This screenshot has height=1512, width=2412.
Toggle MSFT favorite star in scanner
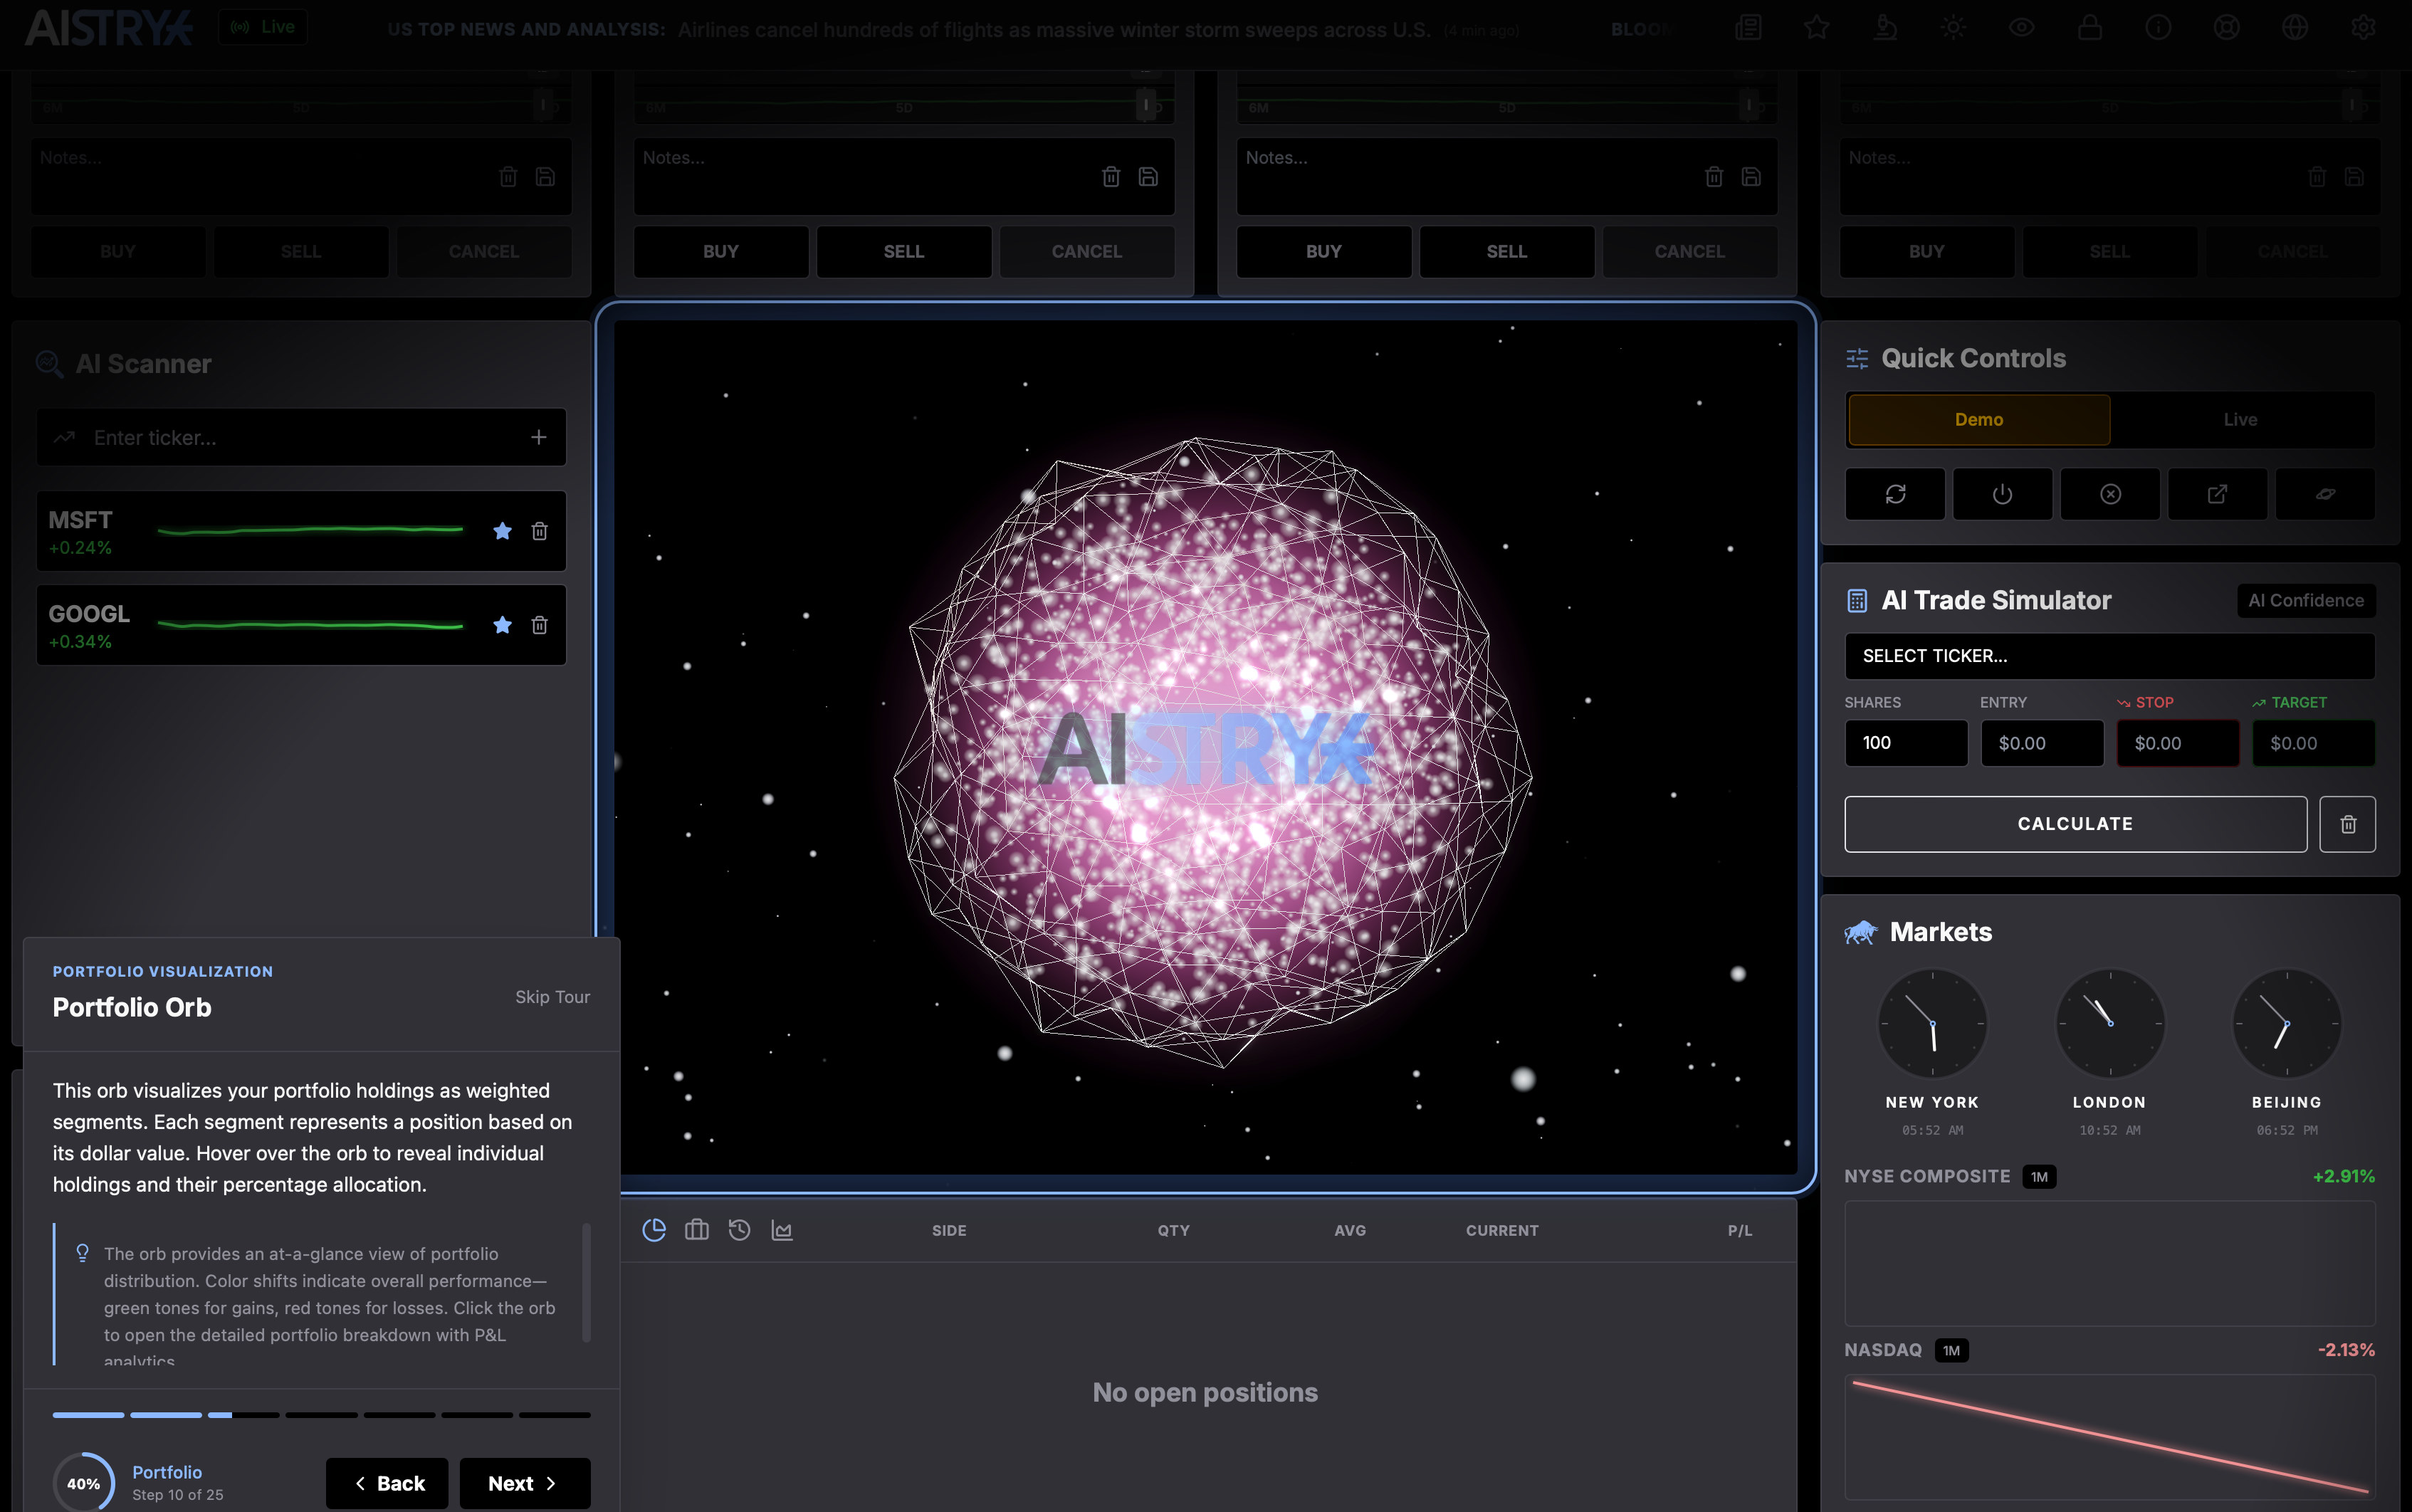click(x=502, y=531)
